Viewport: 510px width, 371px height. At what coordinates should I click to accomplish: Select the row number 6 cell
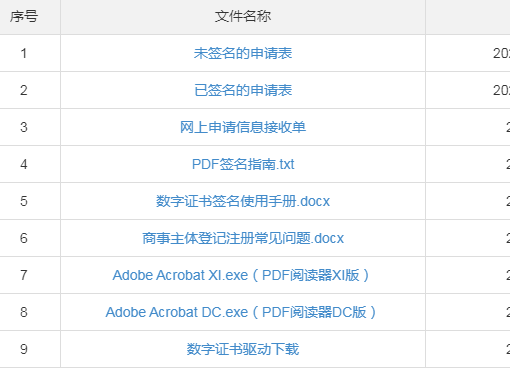point(24,238)
